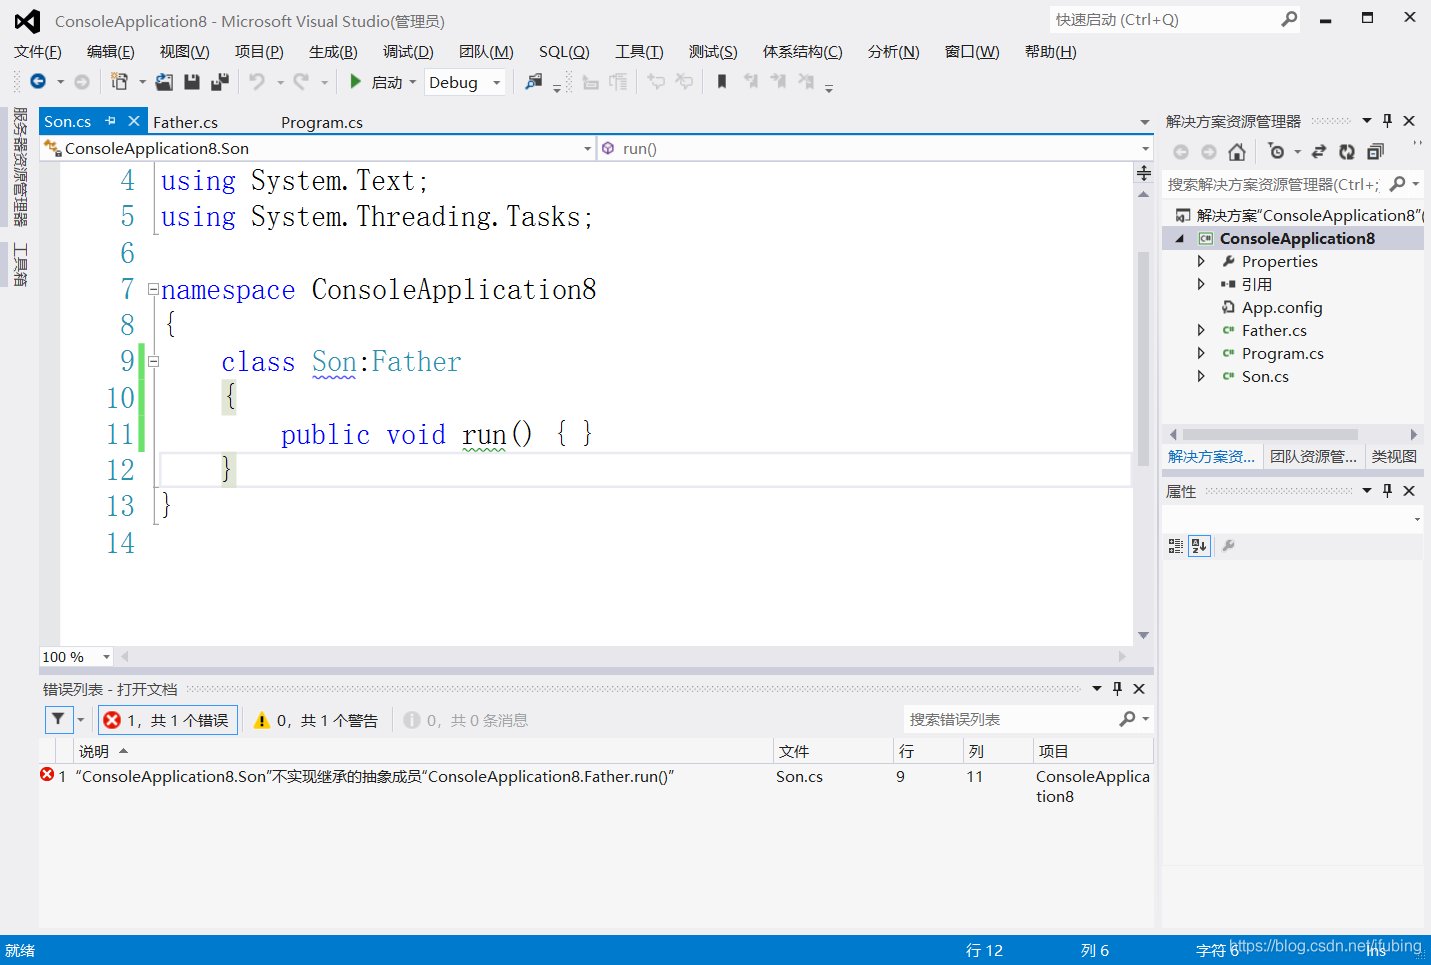Click Sync with Active Document icon

pyautogui.click(x=1319, y=152)
